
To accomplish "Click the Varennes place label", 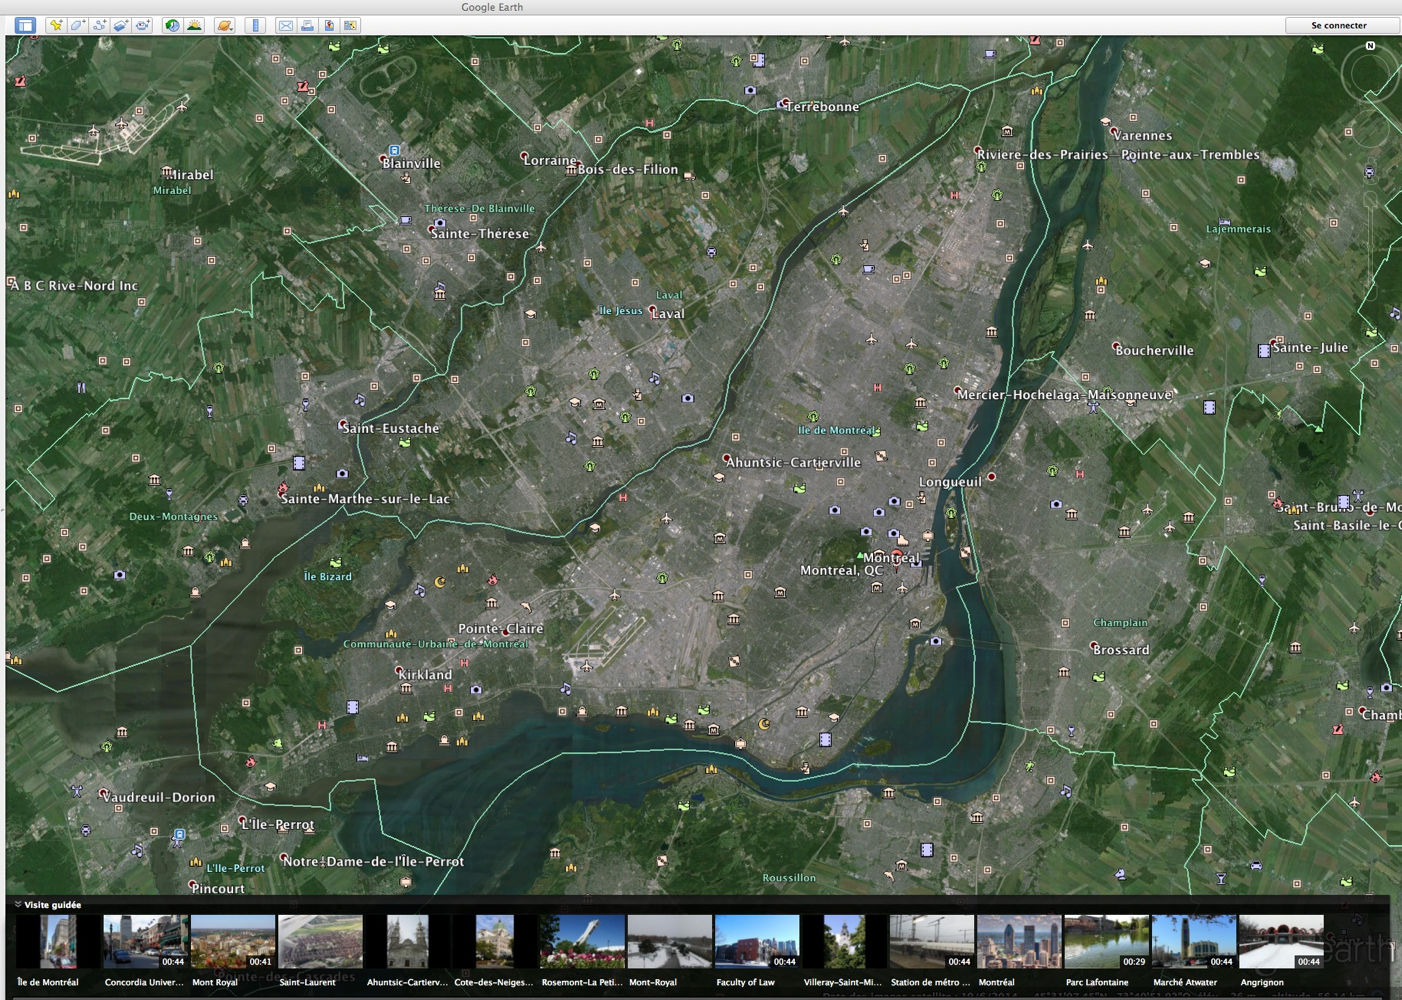I will click(x=1142, y=135).
